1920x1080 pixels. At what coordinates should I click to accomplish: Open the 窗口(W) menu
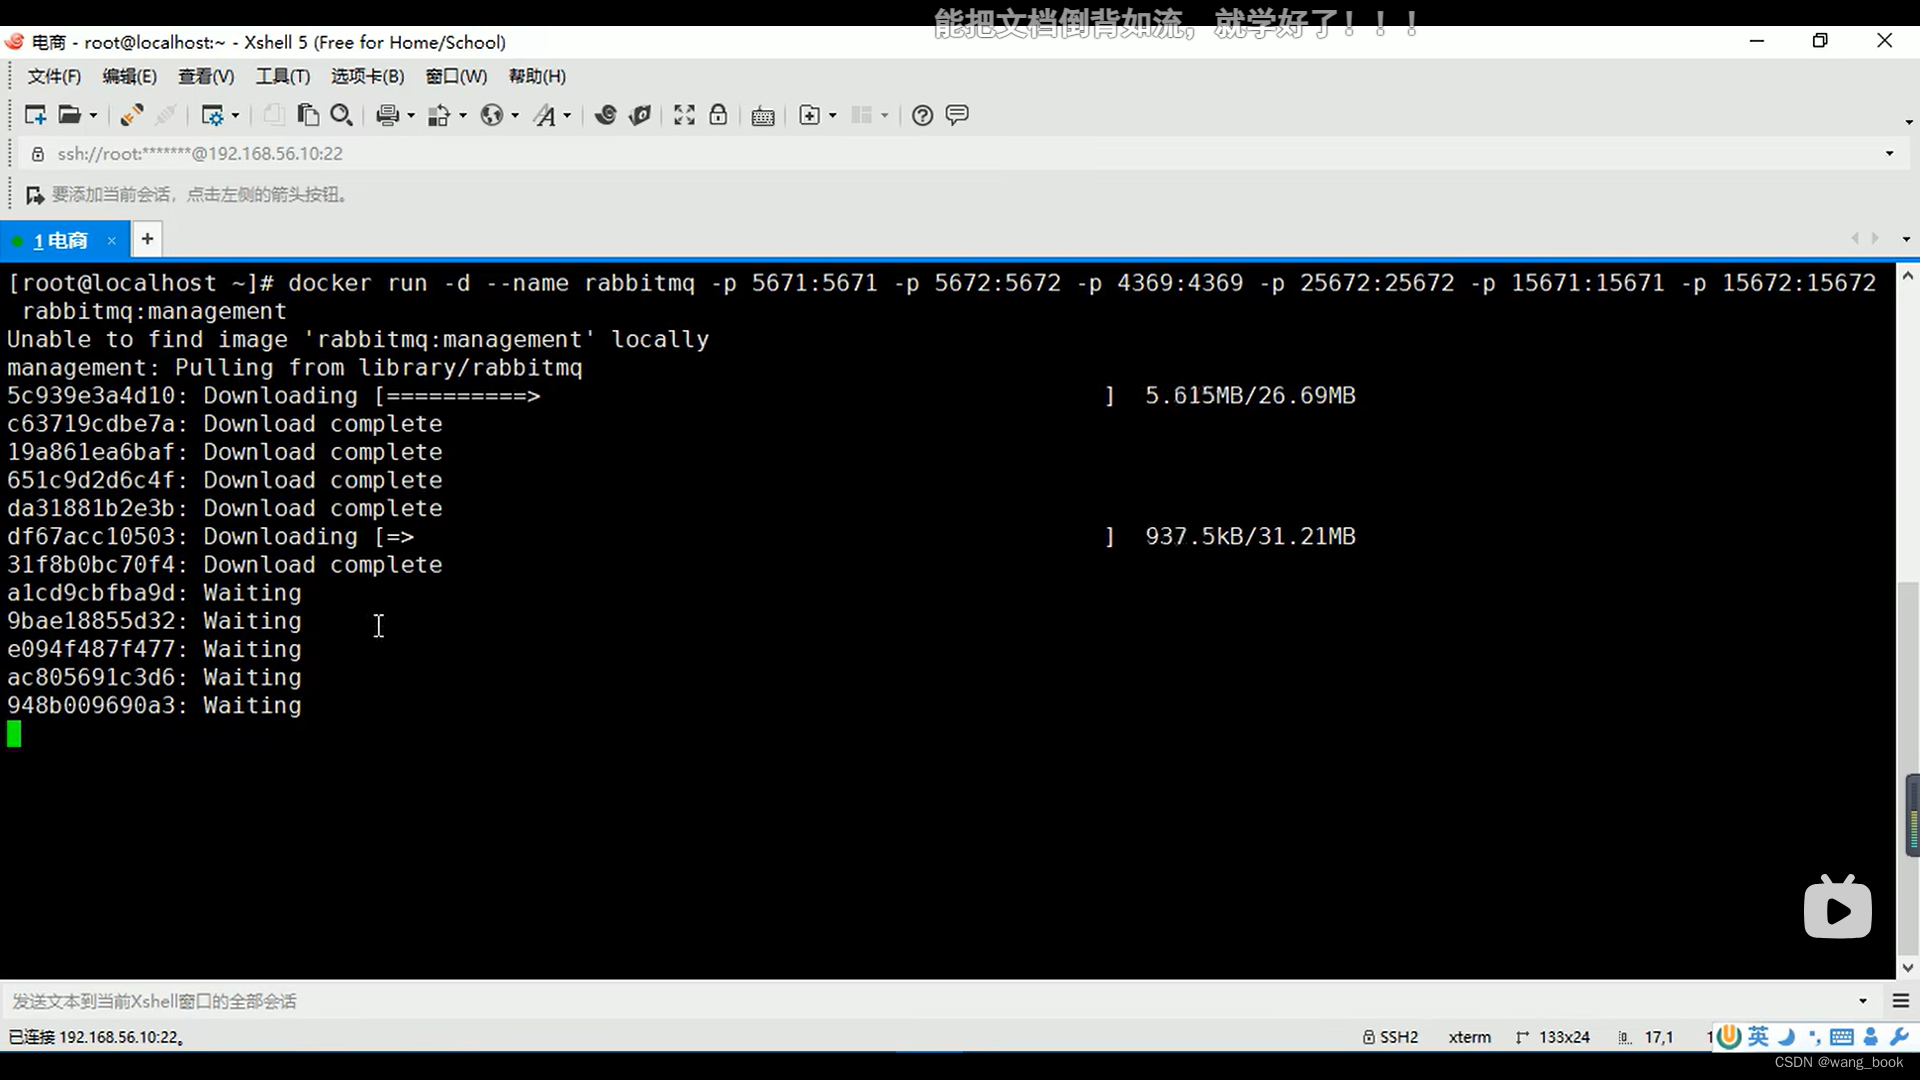tap(456, 76)
